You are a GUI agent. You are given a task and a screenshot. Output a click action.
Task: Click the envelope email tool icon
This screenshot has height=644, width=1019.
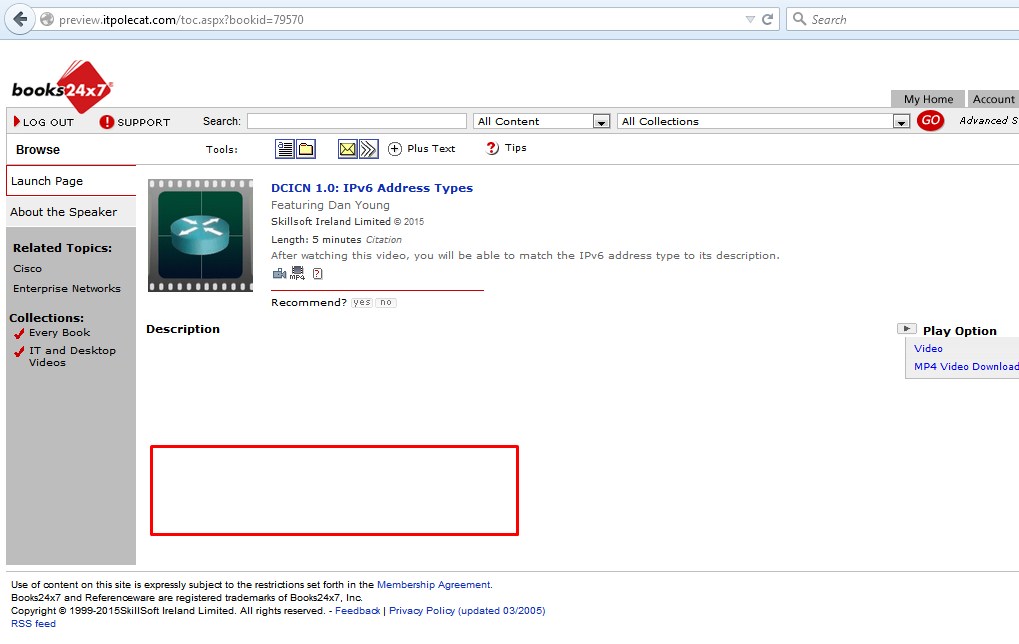(348, 149)
